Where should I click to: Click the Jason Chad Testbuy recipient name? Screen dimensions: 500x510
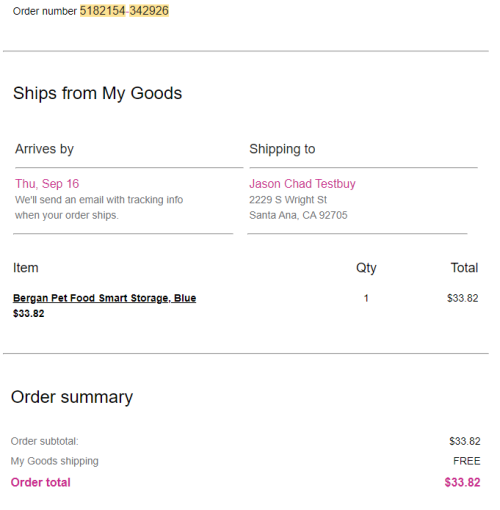pyautogui.click(x=302, y=184)
